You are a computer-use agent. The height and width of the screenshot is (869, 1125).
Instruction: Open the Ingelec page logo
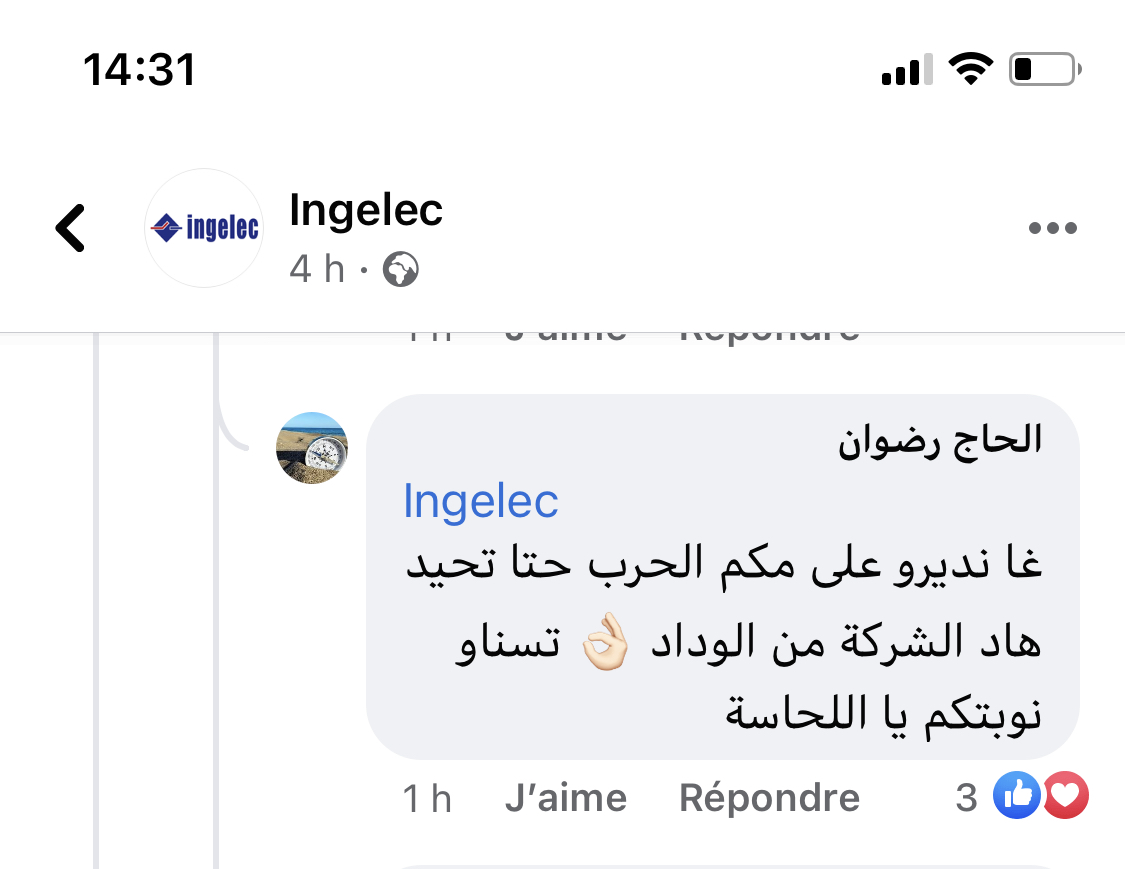(x=203, y=228)
